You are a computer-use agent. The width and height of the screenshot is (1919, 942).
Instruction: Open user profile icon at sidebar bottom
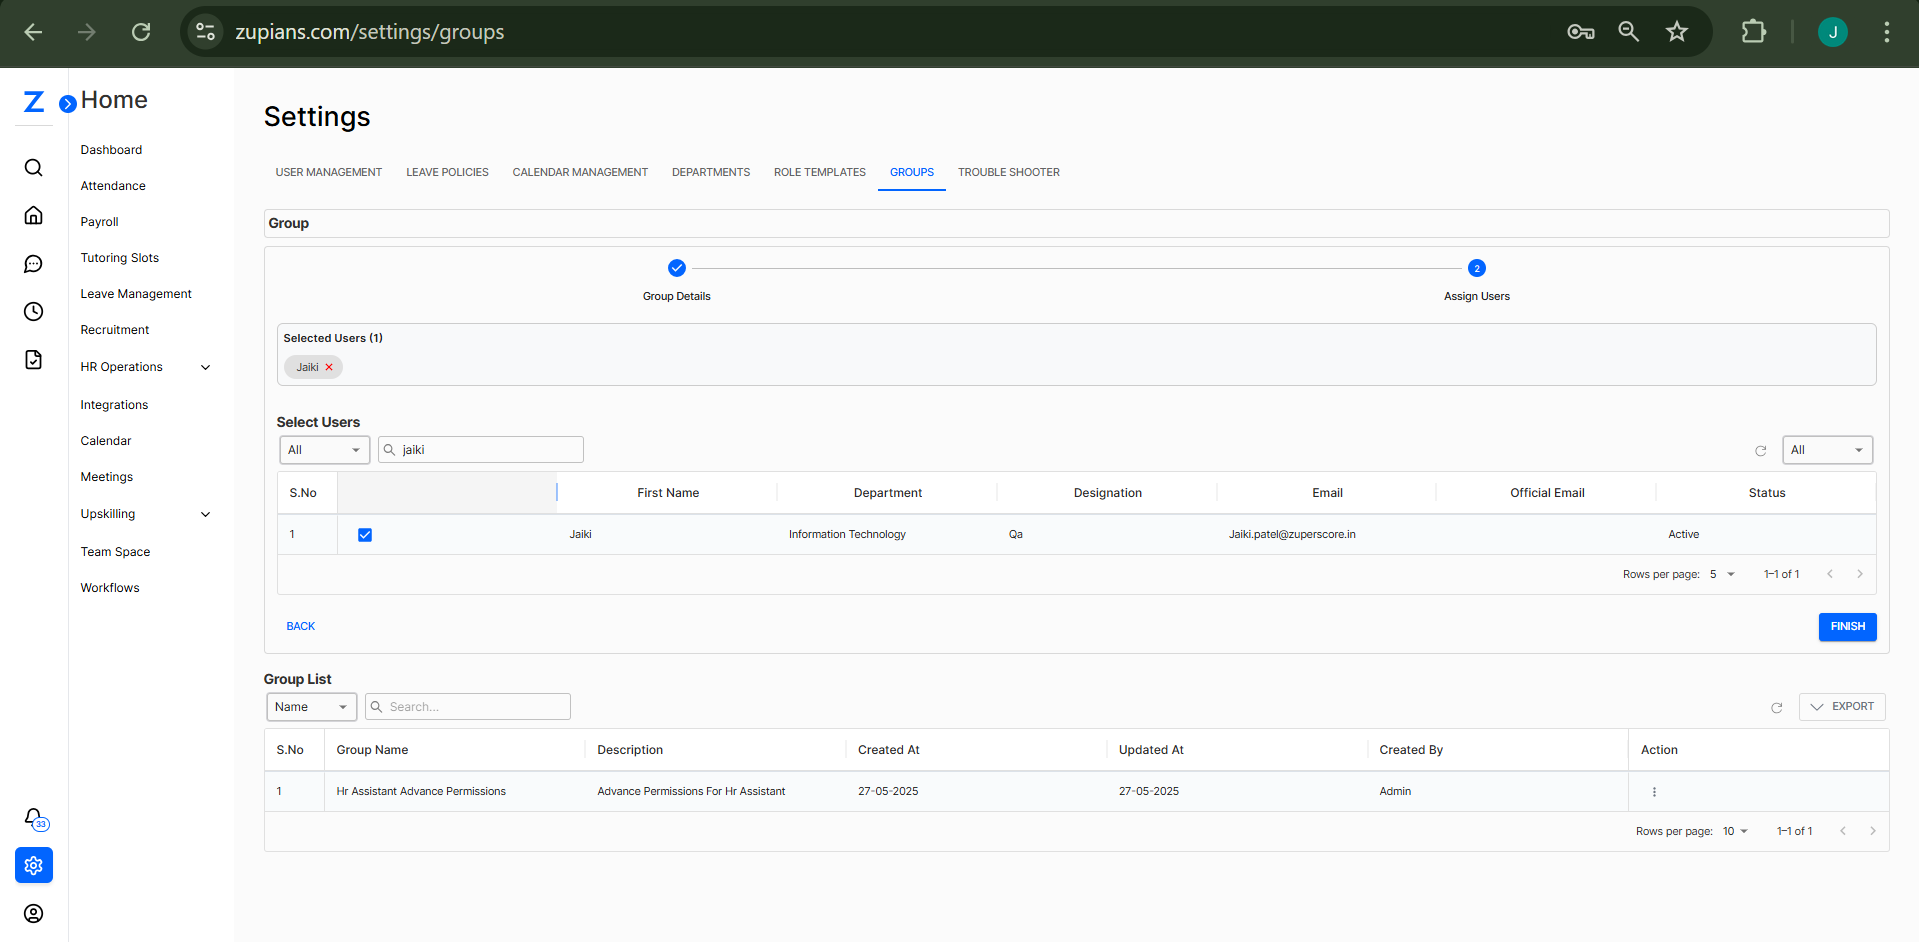coord(33,913)
